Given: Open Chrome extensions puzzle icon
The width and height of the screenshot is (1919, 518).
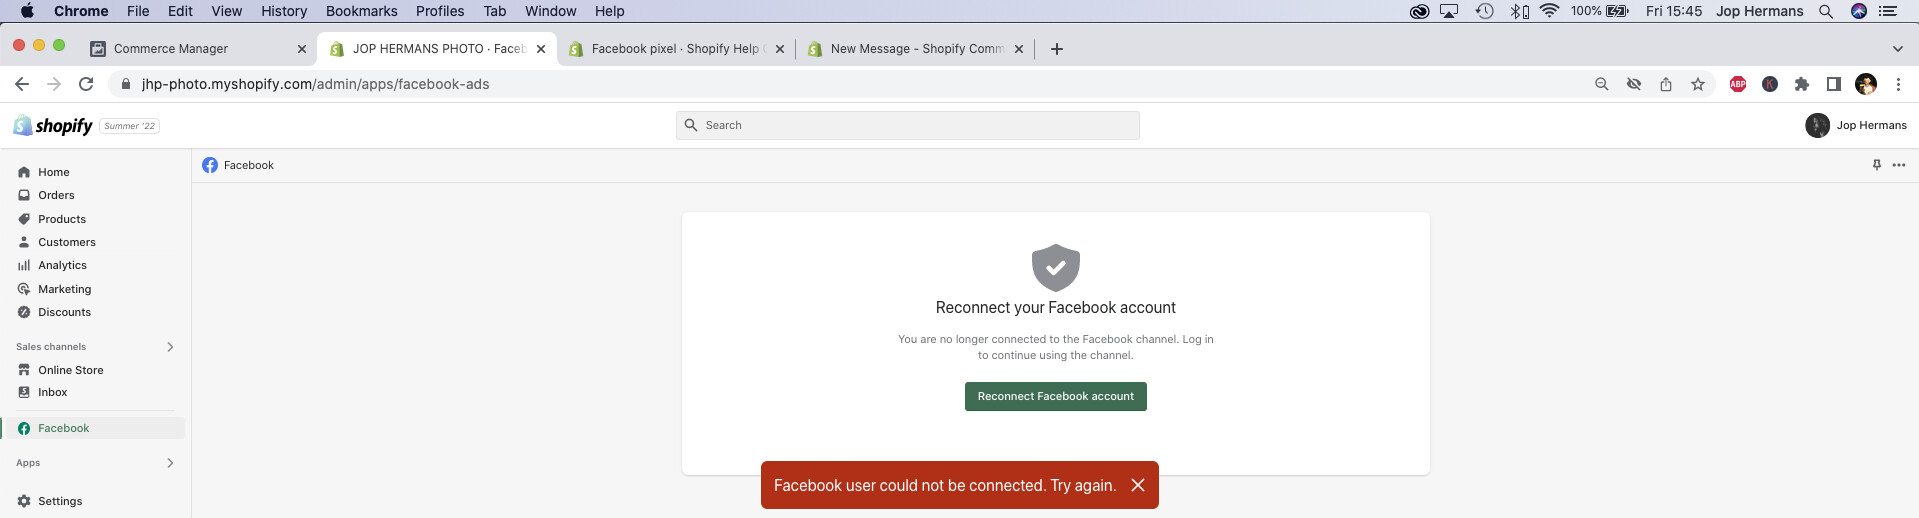Looking at the screenshot, I should pos(1802,84).
